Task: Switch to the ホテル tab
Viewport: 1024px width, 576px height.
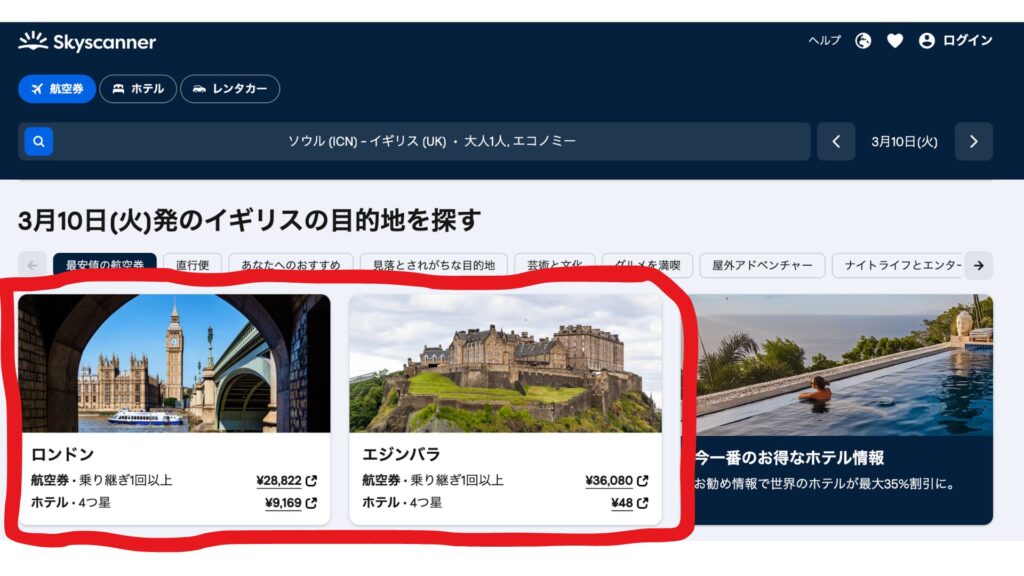Action: point(138,89)
